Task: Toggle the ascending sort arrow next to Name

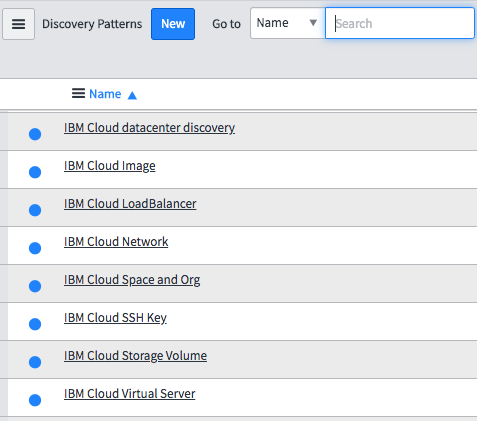Action: (132, 95)
